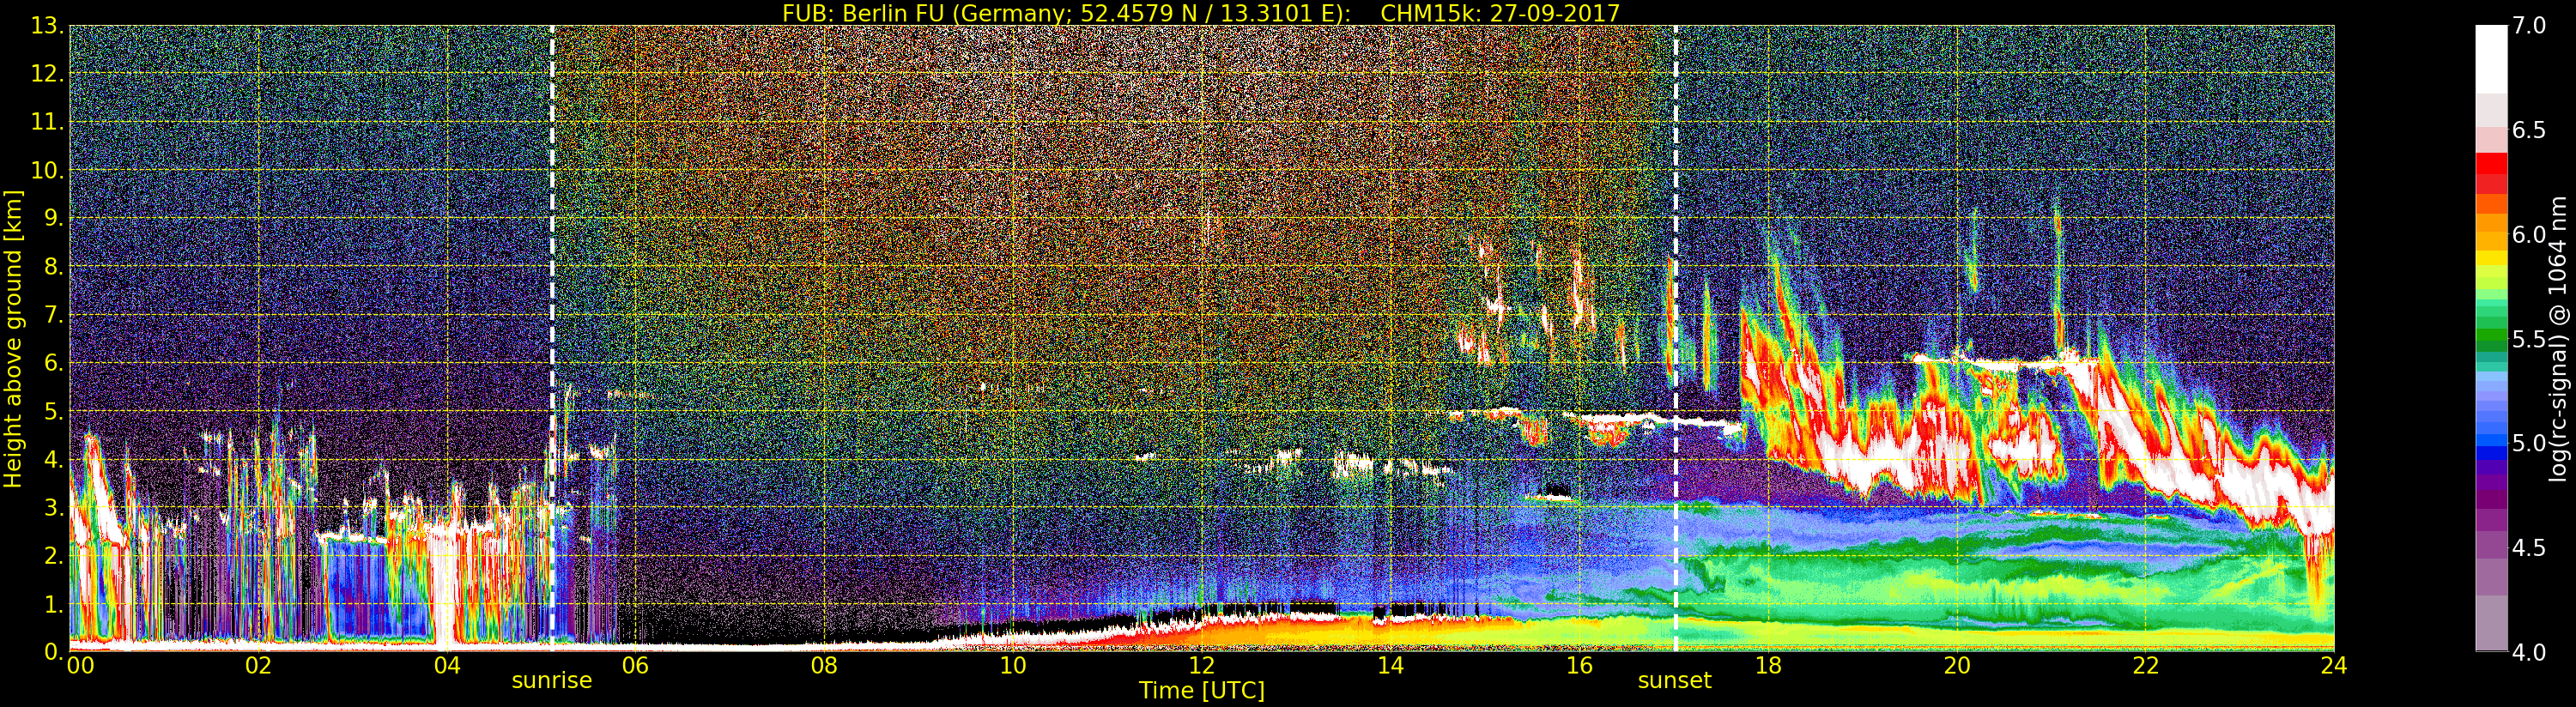Click the white dashed sunset line

click(1675, 339)
